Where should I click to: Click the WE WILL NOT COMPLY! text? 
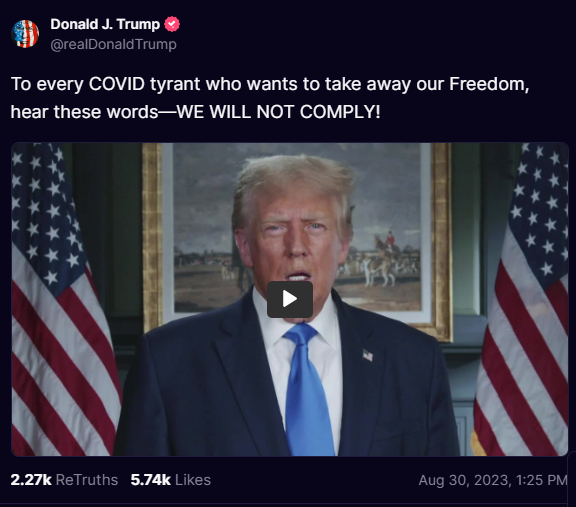[x=278, y=112]
